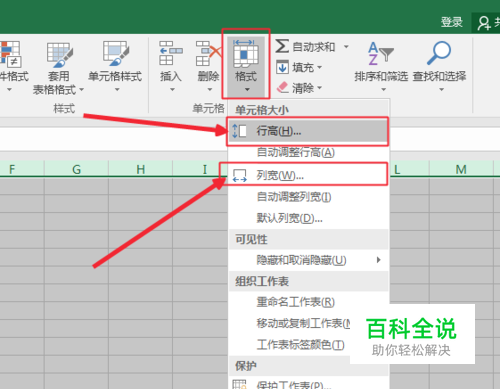500x389 pixels.
Task: Select column H header
Action: (x=140, y=169)
